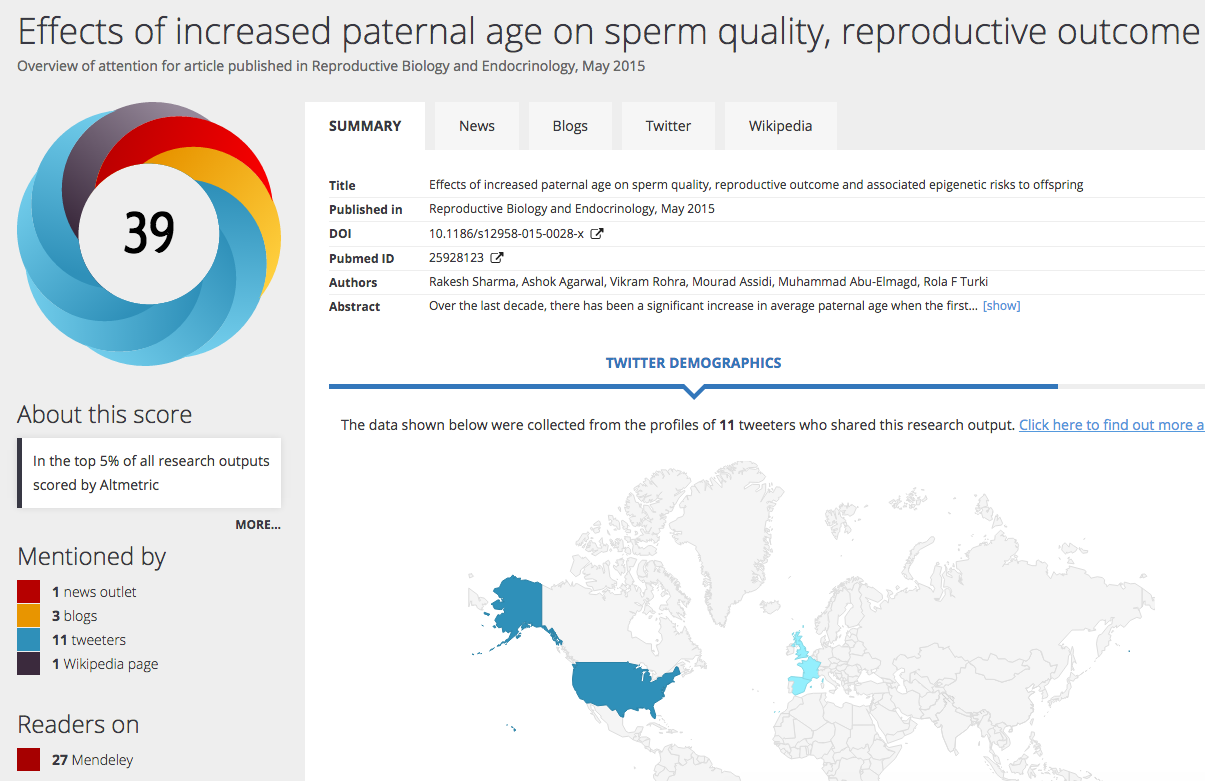
Task: Click the orange swatch next to 3 blogs
Action: (28, 616)
